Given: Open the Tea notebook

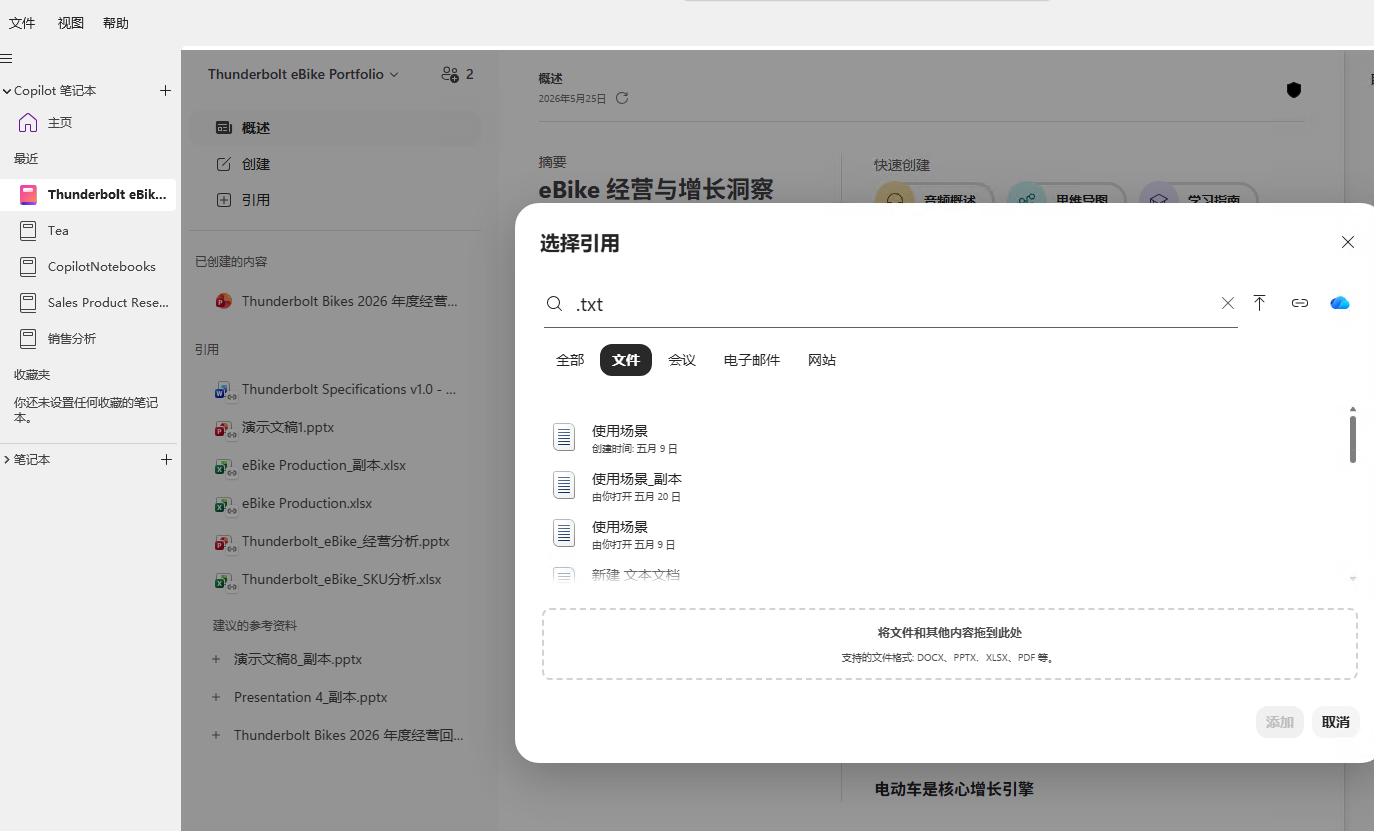Looking at the screenshot, I should 88,231.
